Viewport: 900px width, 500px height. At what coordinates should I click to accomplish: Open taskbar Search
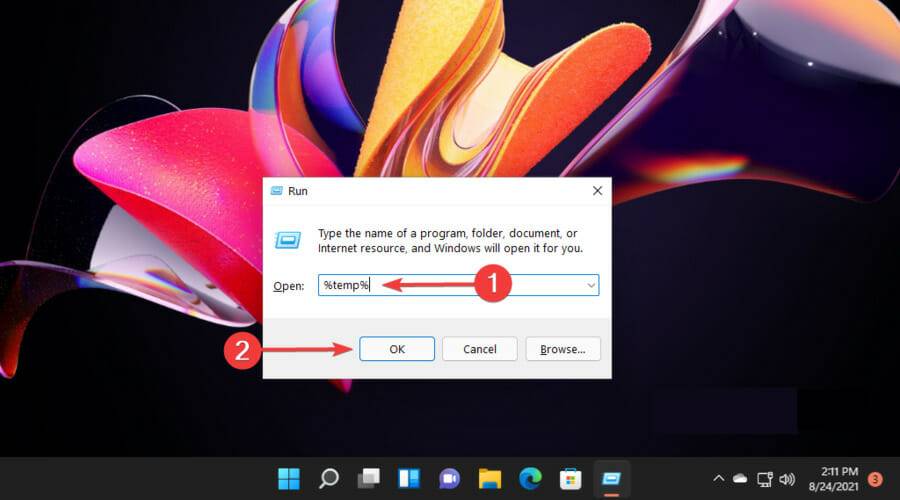pyautogui.click(x=329, y=479)
